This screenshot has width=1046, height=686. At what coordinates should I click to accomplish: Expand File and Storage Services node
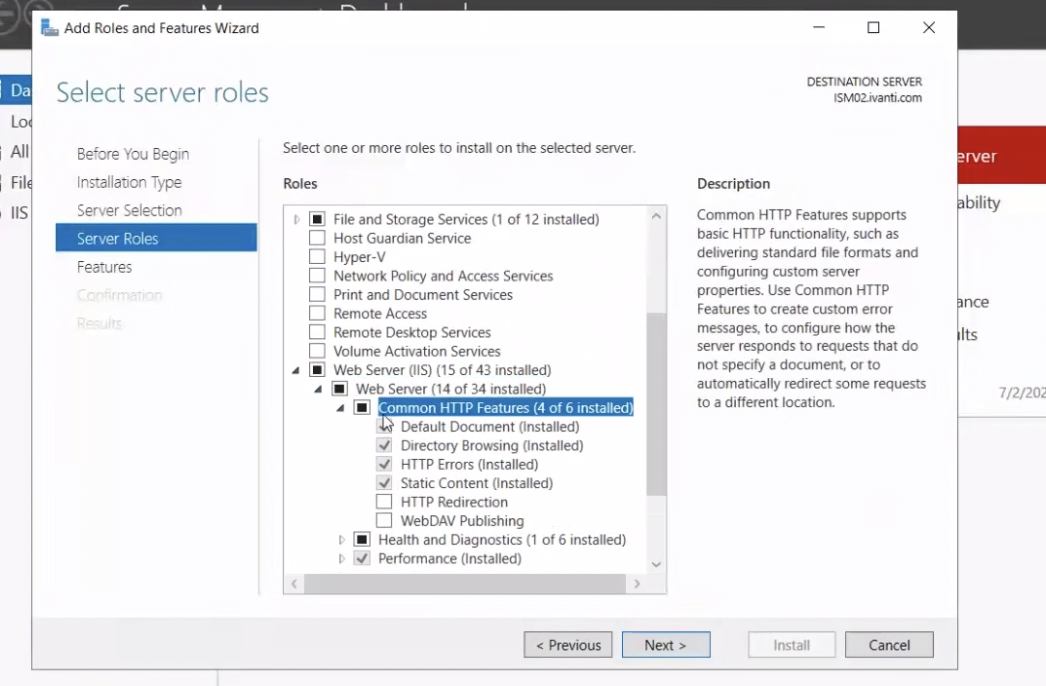[297, 219]
